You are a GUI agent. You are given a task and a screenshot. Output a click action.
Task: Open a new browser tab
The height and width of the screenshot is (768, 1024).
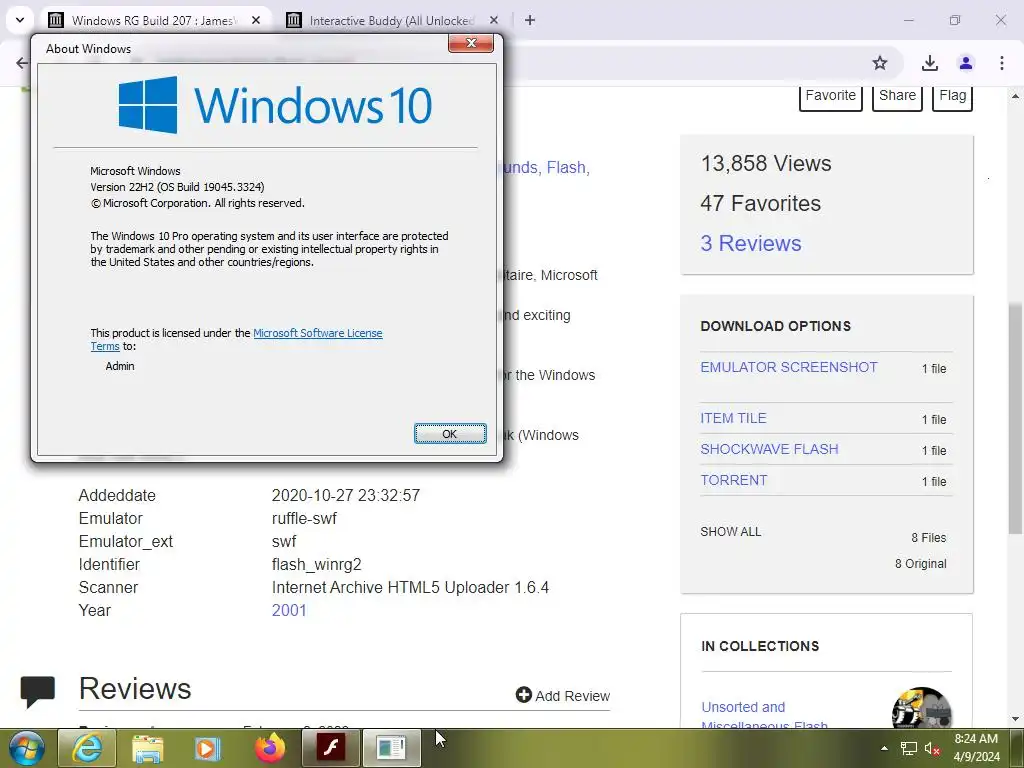530,20
